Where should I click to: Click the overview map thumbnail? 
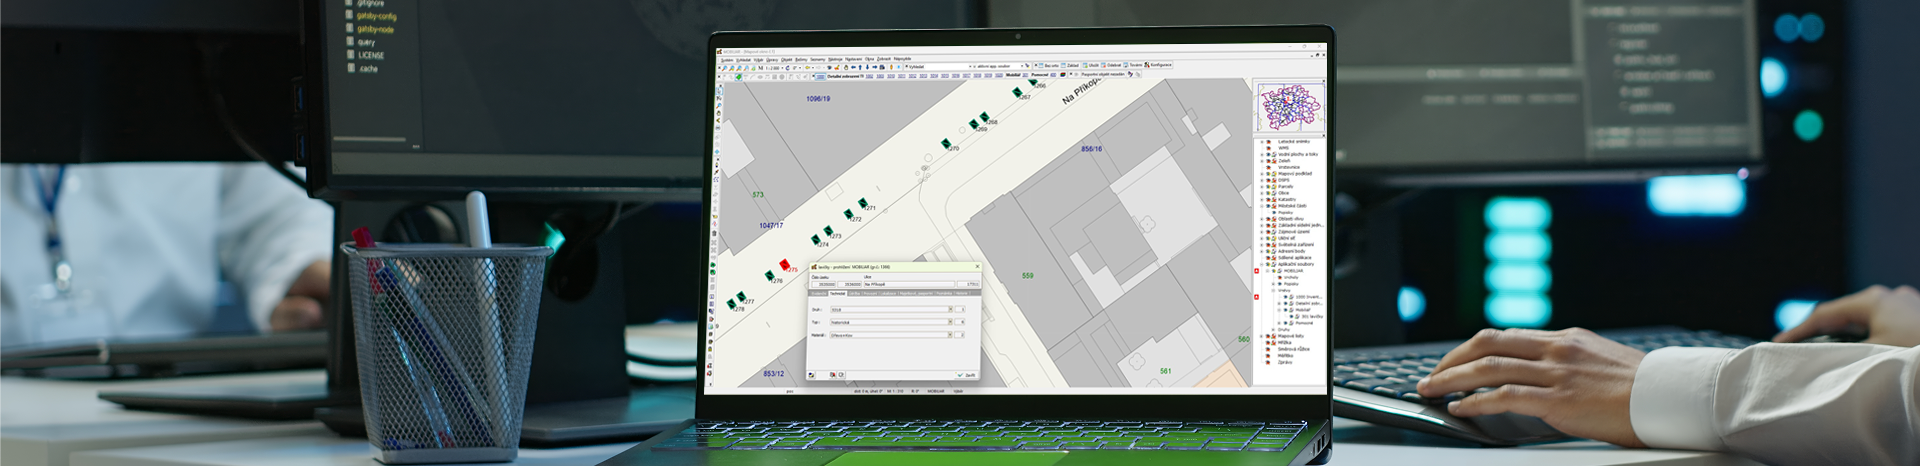coord(1290,107)
